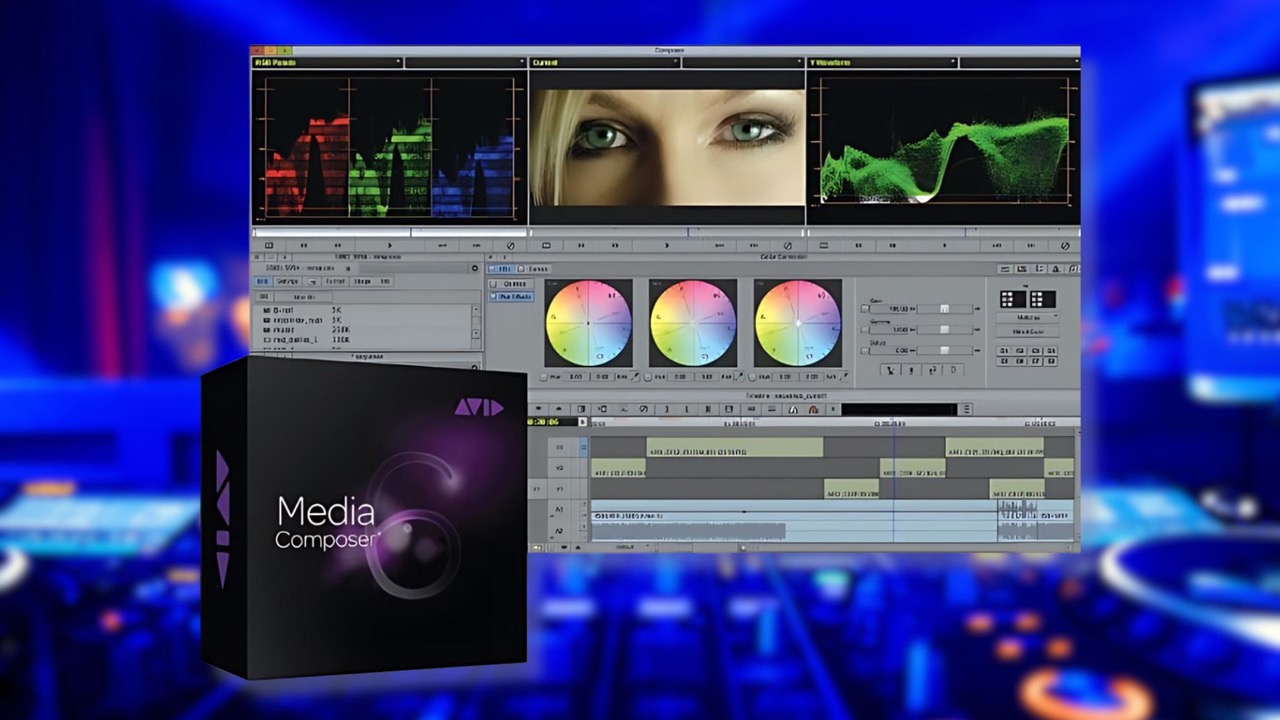Enable the Gamma checkbox
The width and height of the screenshot is (1280, 720).
click(x=865, y=329)
